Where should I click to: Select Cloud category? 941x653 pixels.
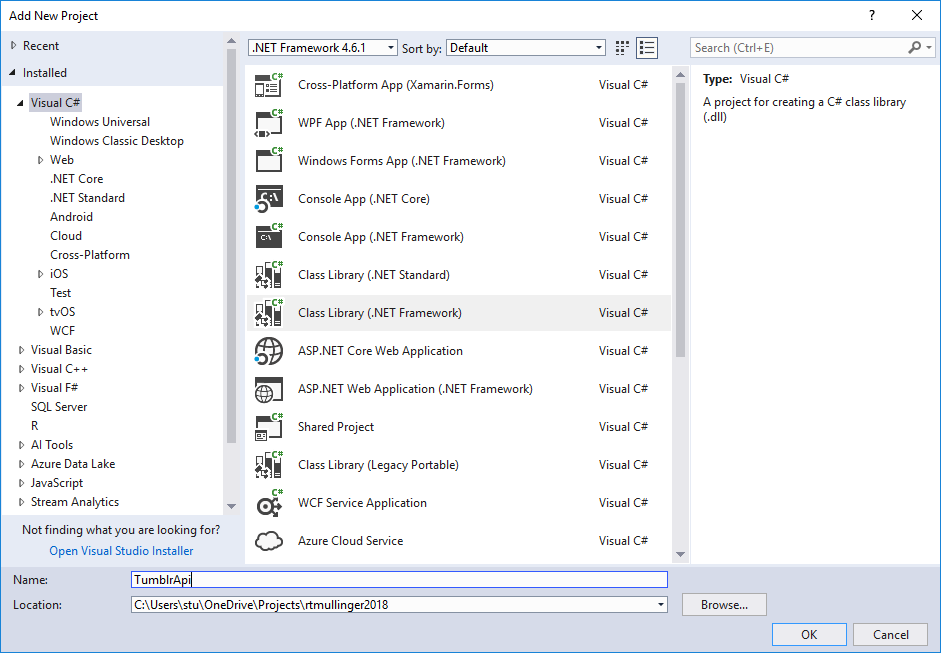66,236
